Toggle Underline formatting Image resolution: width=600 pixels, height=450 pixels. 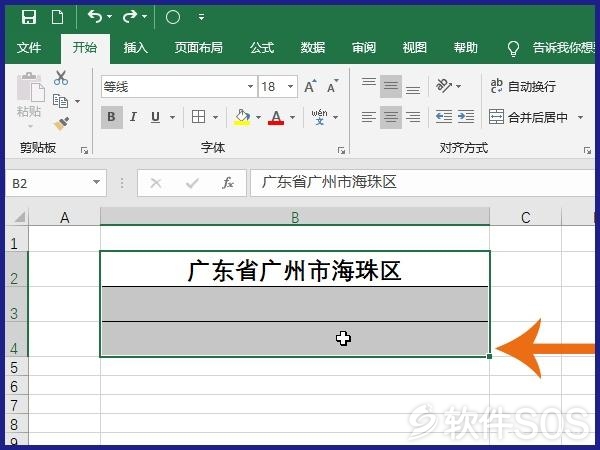pos(155,117)
